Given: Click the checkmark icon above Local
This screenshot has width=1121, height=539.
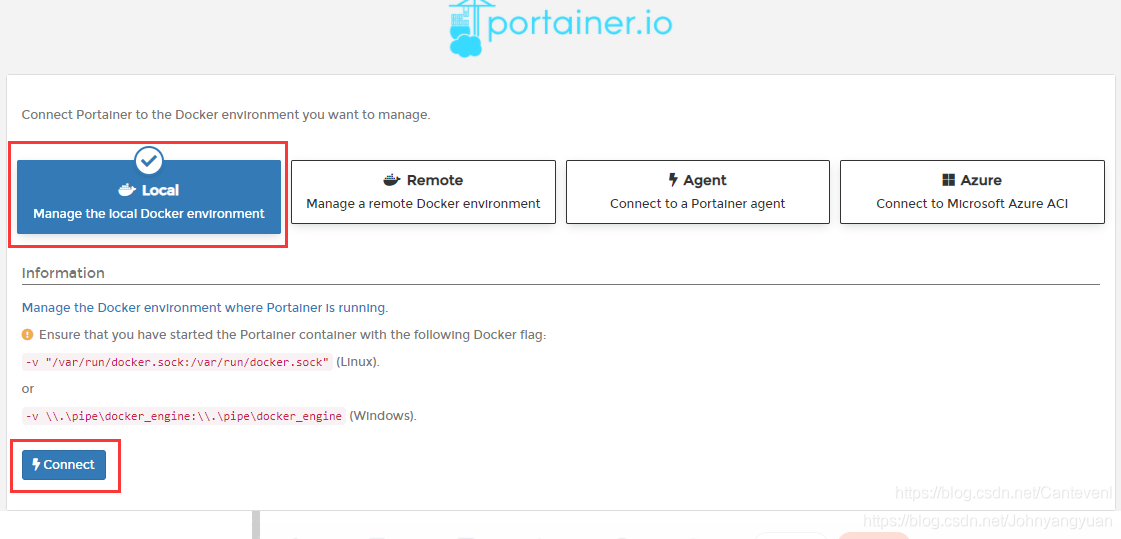Looking at the screenshot, I should pyautogui.click(x=149, y=161).
